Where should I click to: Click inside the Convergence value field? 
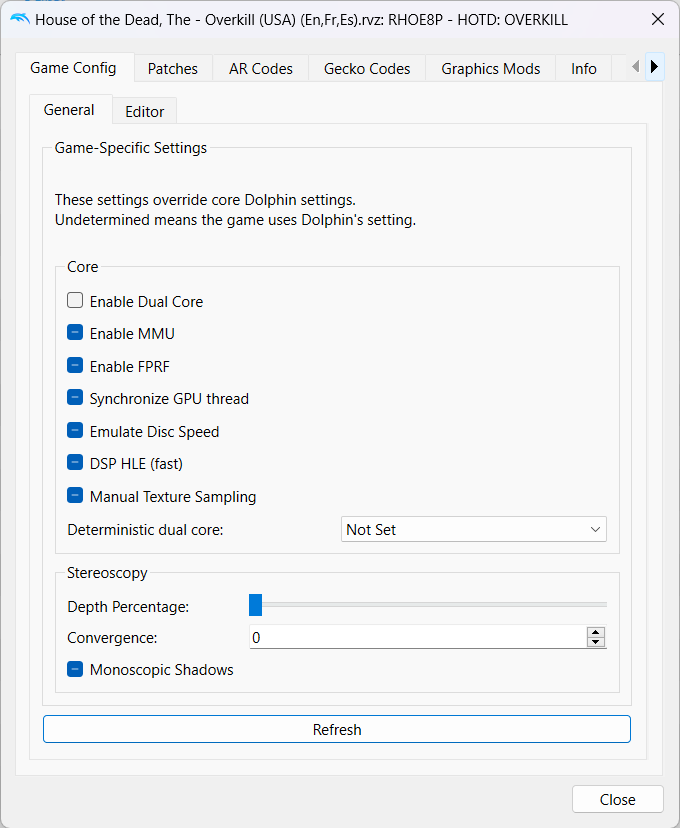click(417, 637)
